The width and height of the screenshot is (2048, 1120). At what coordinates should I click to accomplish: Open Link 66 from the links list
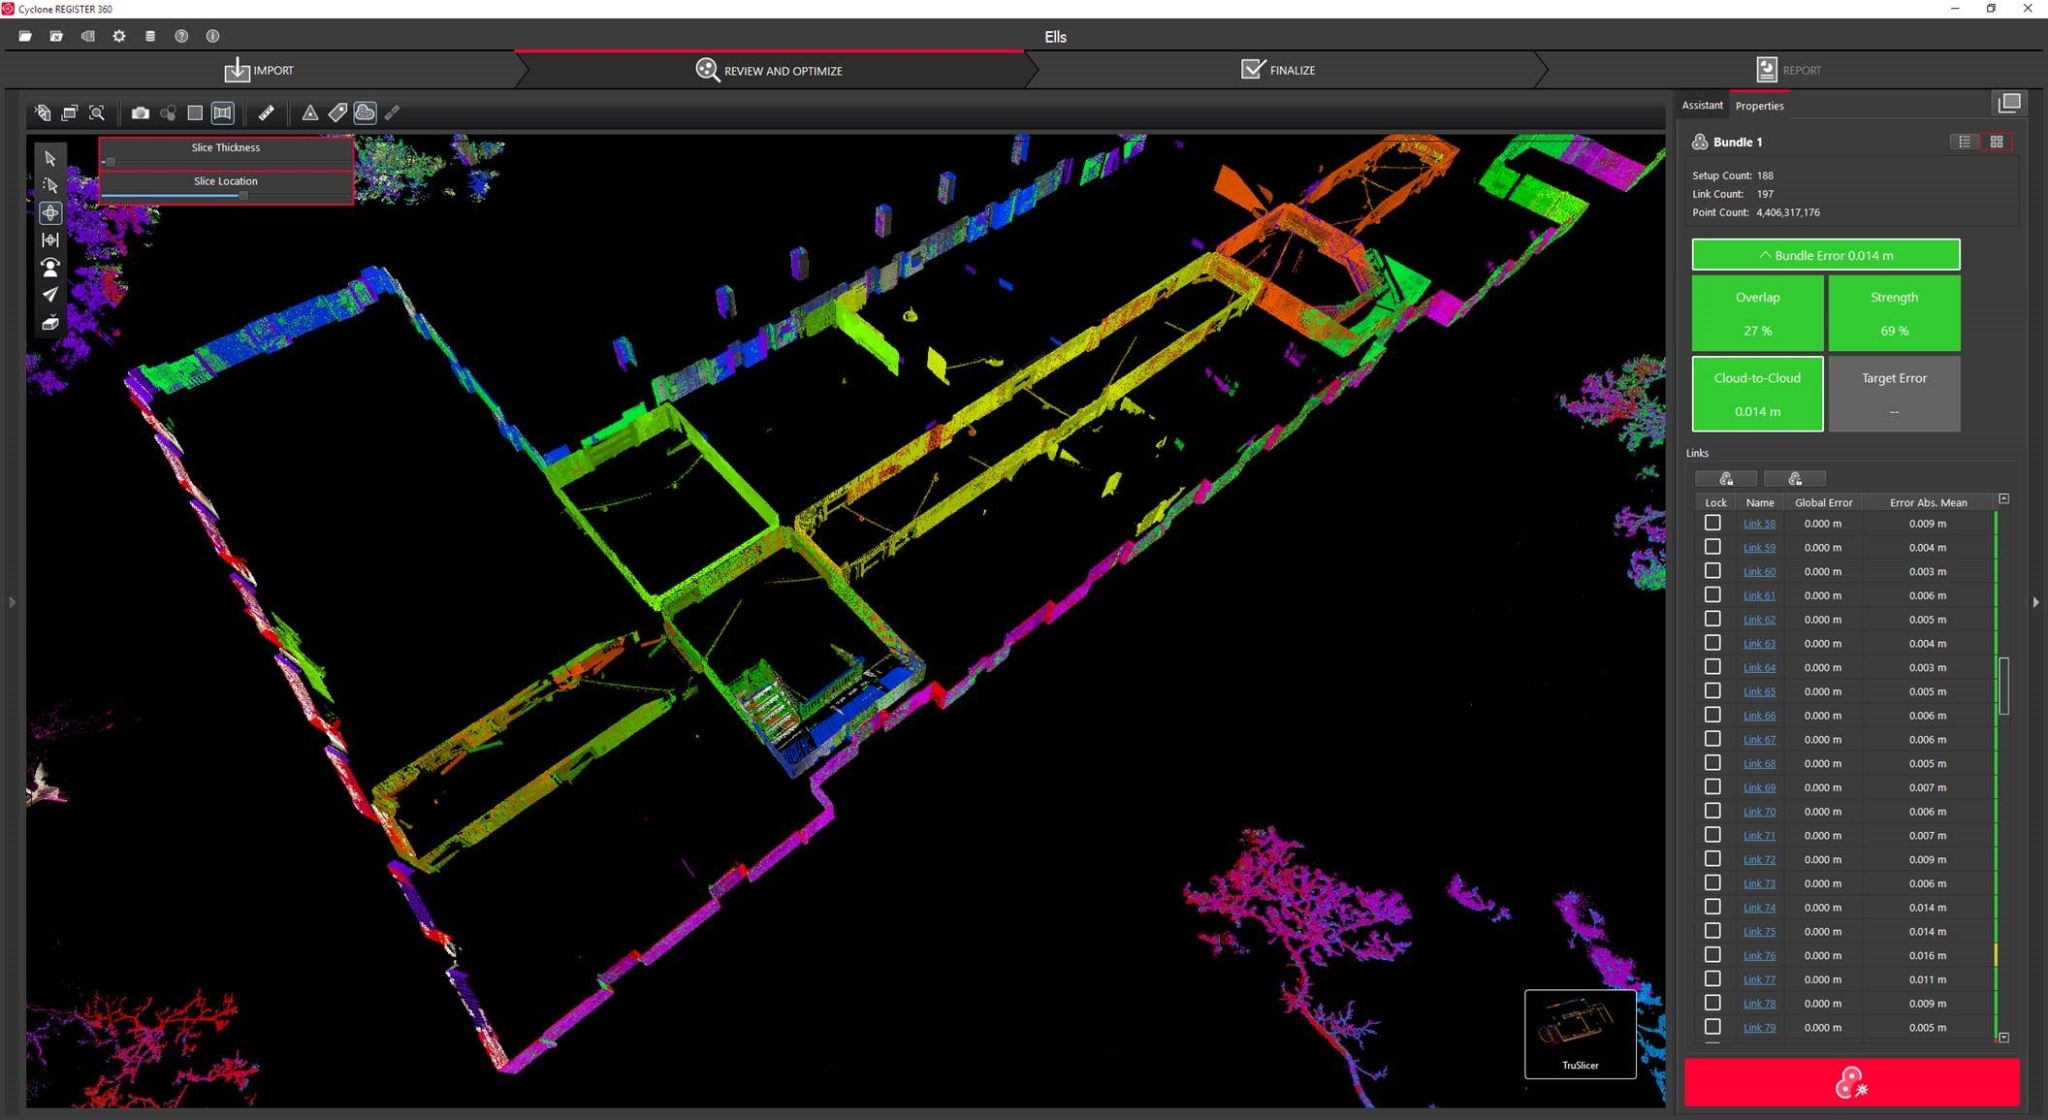(1759, 715)
